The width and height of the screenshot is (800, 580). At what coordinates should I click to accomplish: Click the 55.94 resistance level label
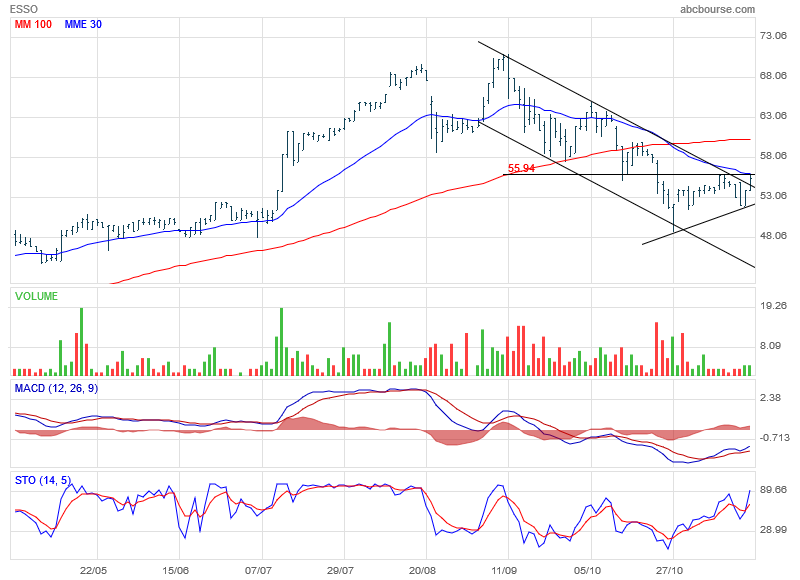(521, 168)
